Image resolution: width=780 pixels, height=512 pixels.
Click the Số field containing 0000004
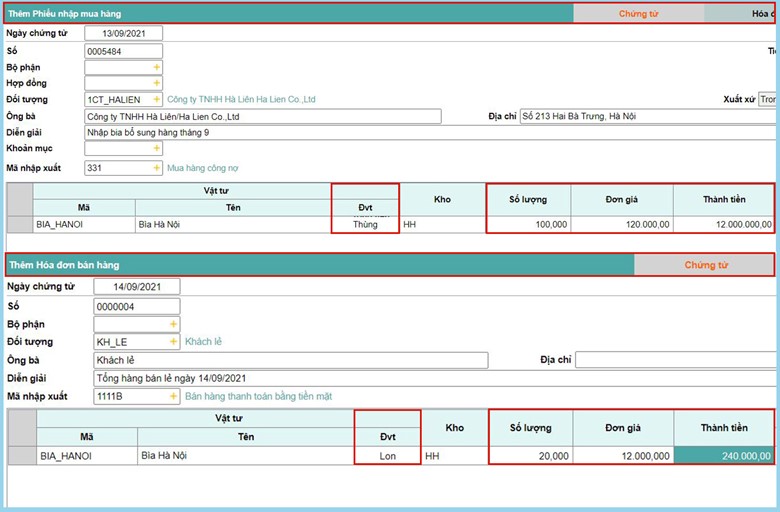tap(136, 306)
